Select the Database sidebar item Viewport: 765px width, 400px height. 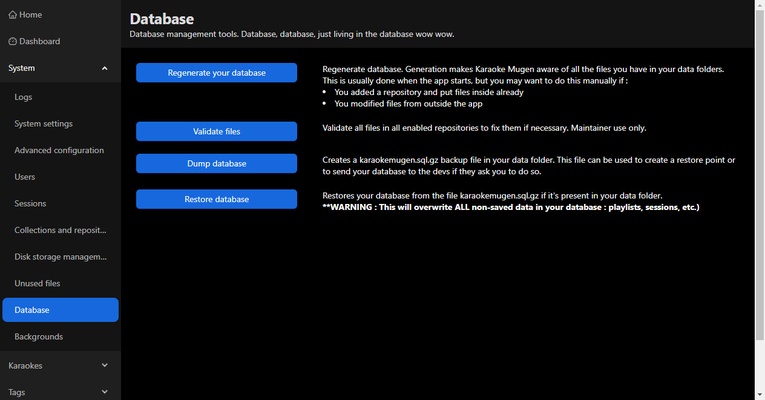(60, 310)
